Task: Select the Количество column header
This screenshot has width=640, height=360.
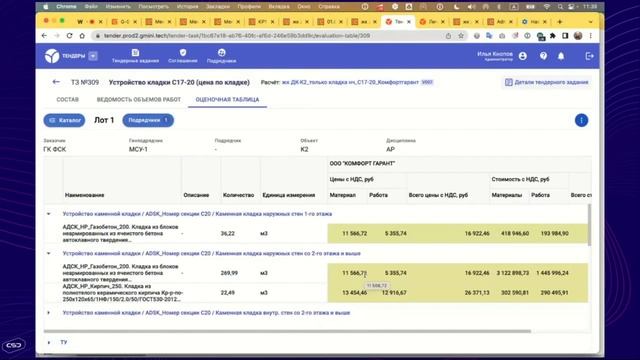Action: [238, 195]
